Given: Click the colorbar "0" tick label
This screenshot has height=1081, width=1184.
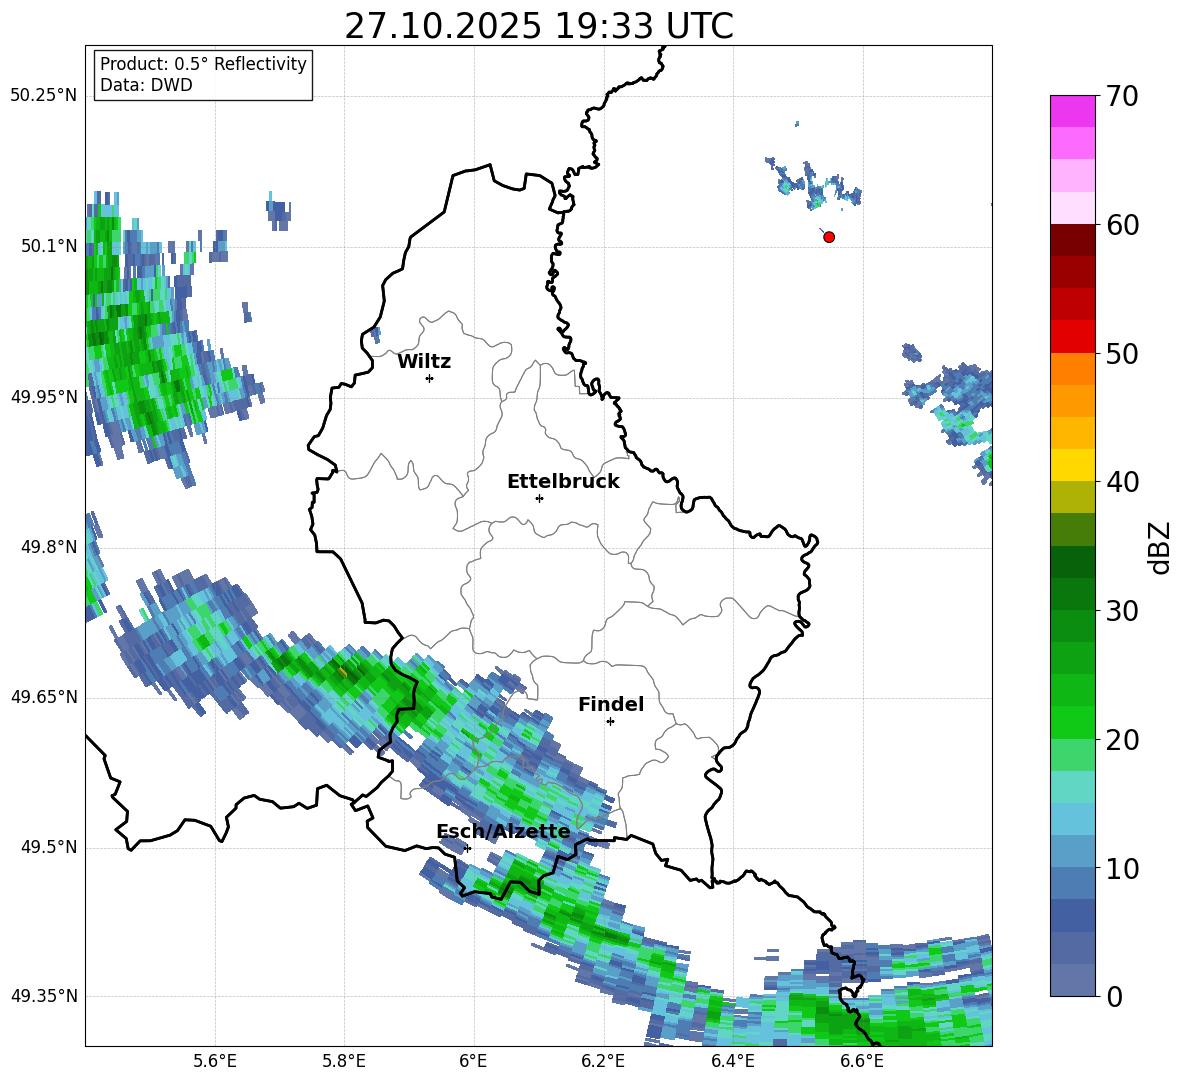Looking at the screenshot, I should (x=1114, y=997).
